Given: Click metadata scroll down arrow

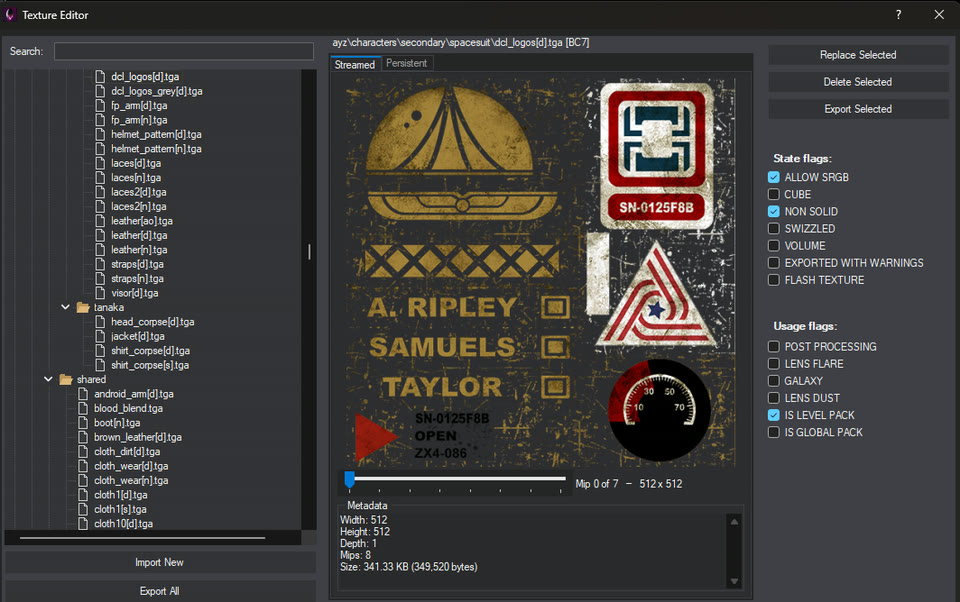Looking at the screenshot, I should pos(734,581).
